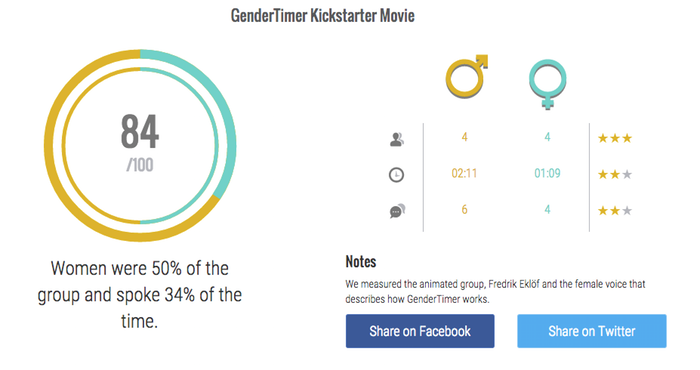Image resolution: width=700 pixels, height=370 pixels.
Task: Click the three-star rating for participants
Action: click(615, 138)
